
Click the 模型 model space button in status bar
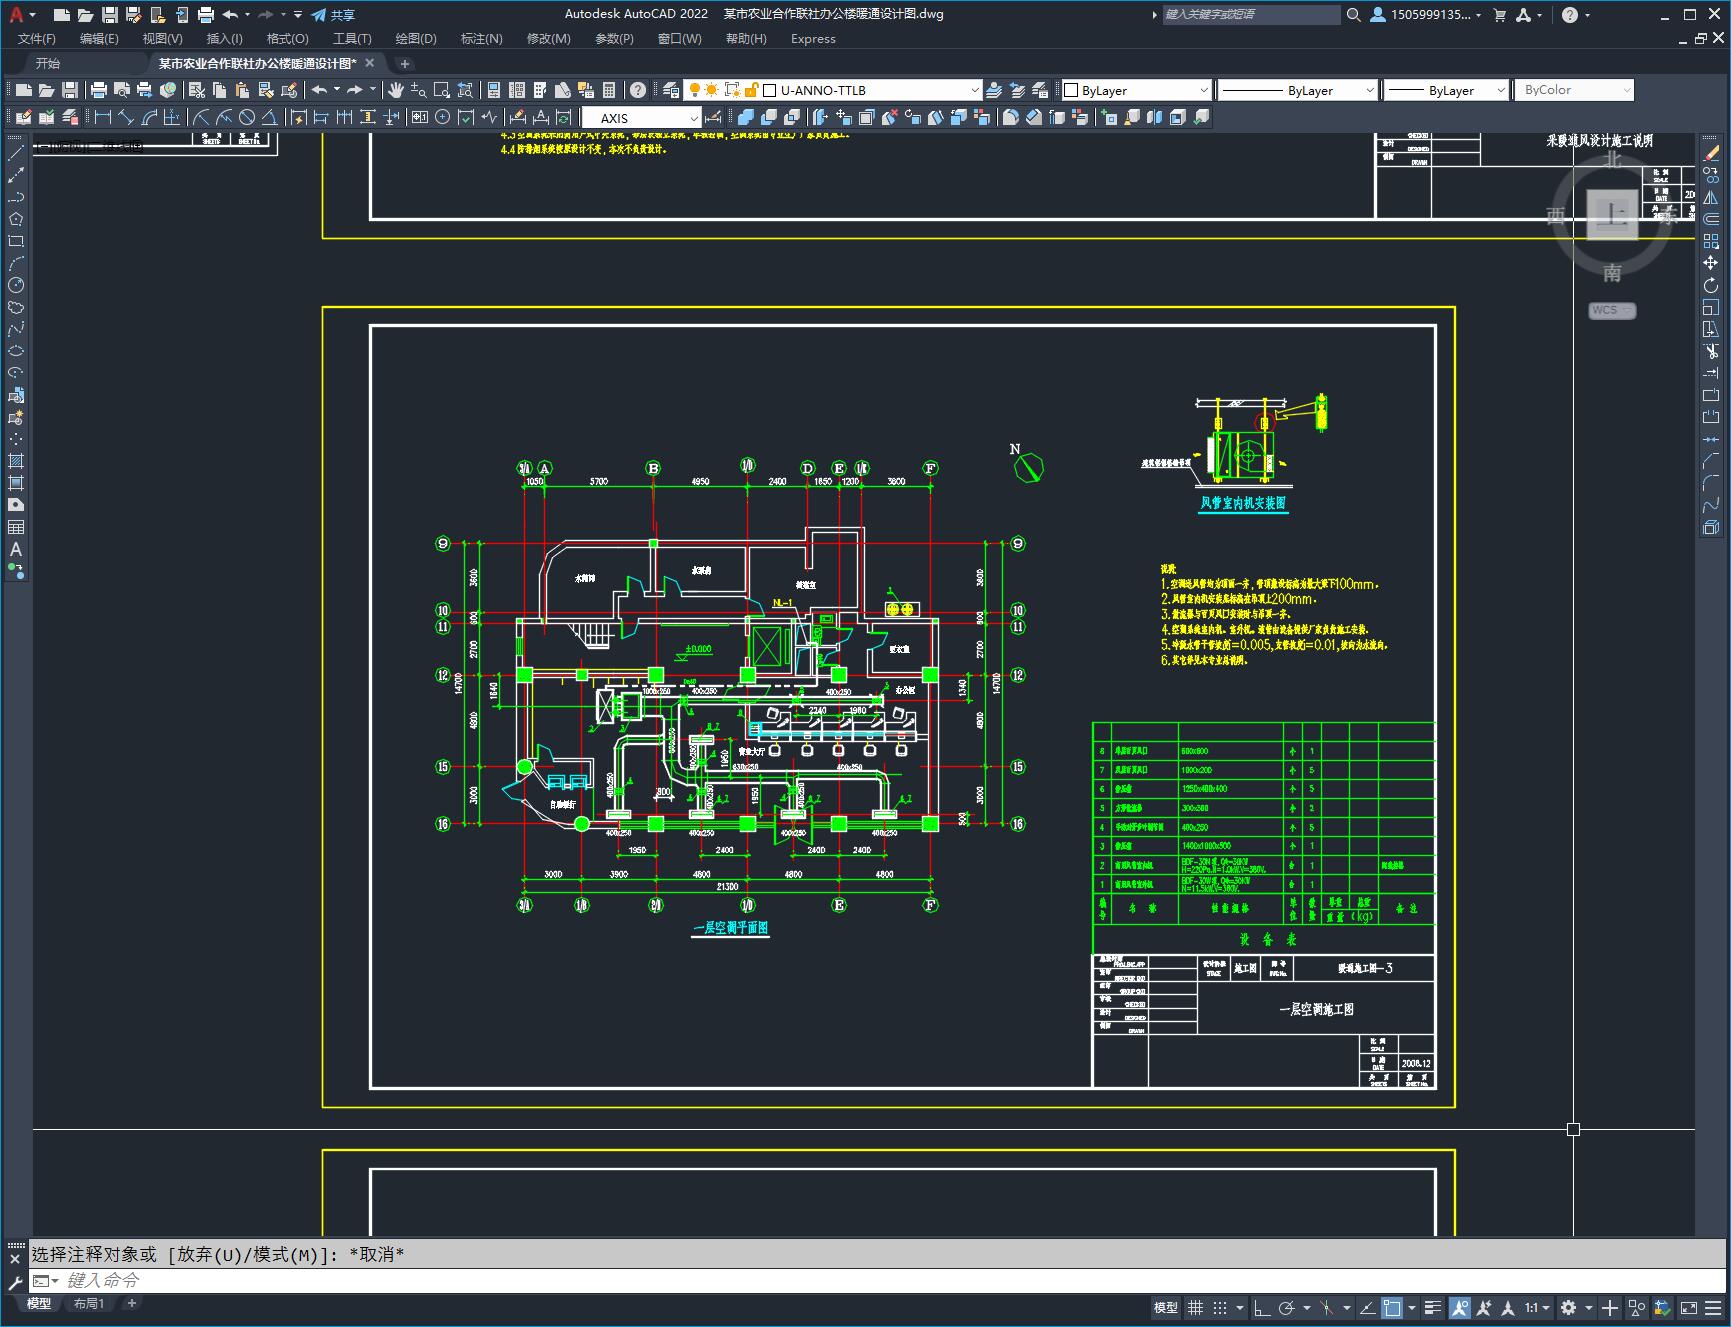pos(1166,1307)
